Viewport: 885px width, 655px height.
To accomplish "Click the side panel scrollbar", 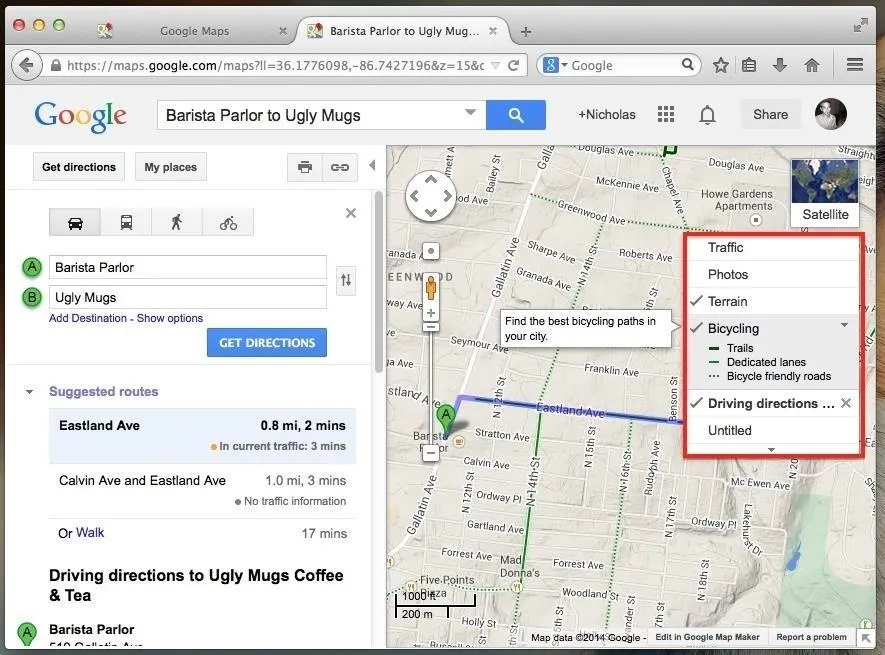I will (x=378, y=282).
